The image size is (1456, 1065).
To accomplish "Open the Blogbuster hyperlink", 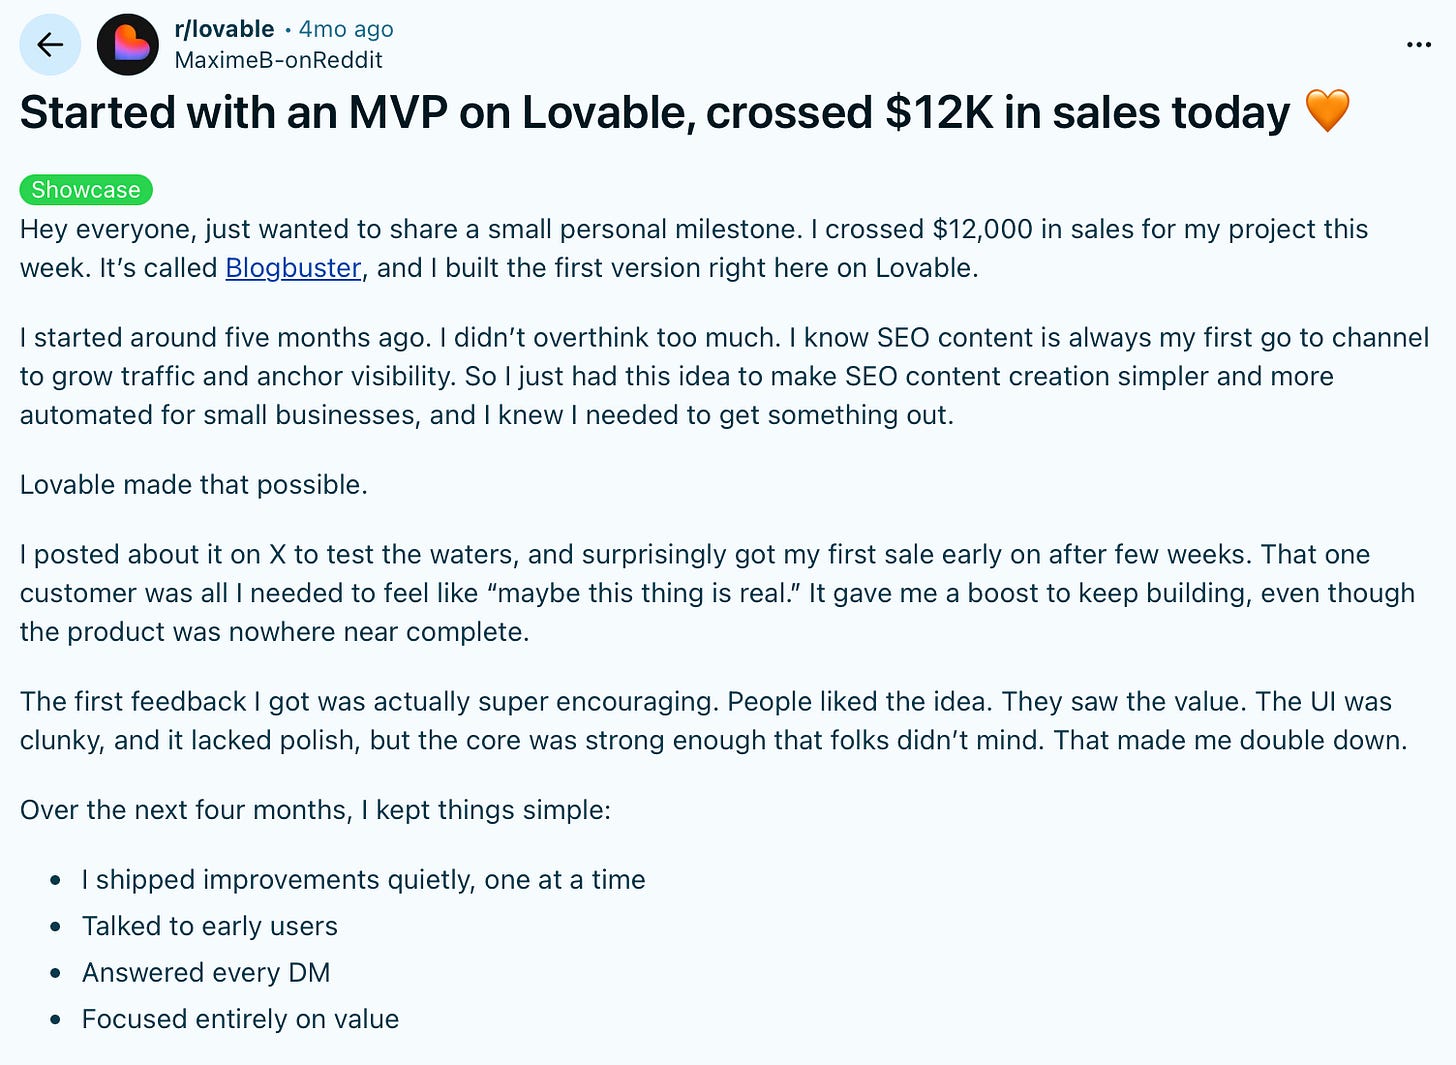I will (x=293, y=268).
